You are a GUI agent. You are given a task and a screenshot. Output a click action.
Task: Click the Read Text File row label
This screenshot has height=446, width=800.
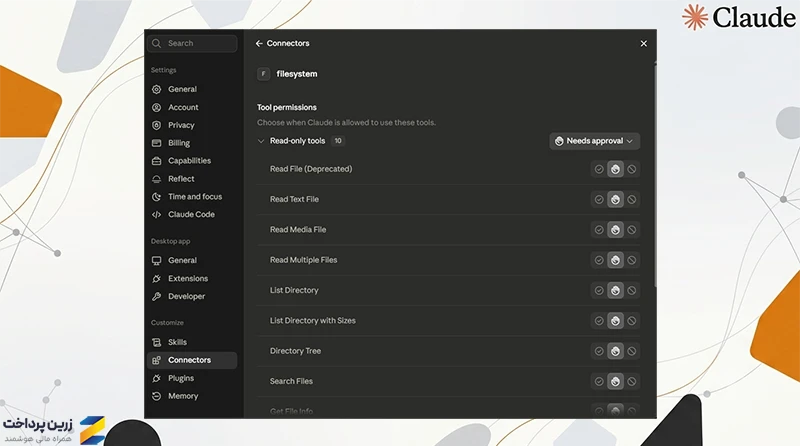tap(294, 200)
